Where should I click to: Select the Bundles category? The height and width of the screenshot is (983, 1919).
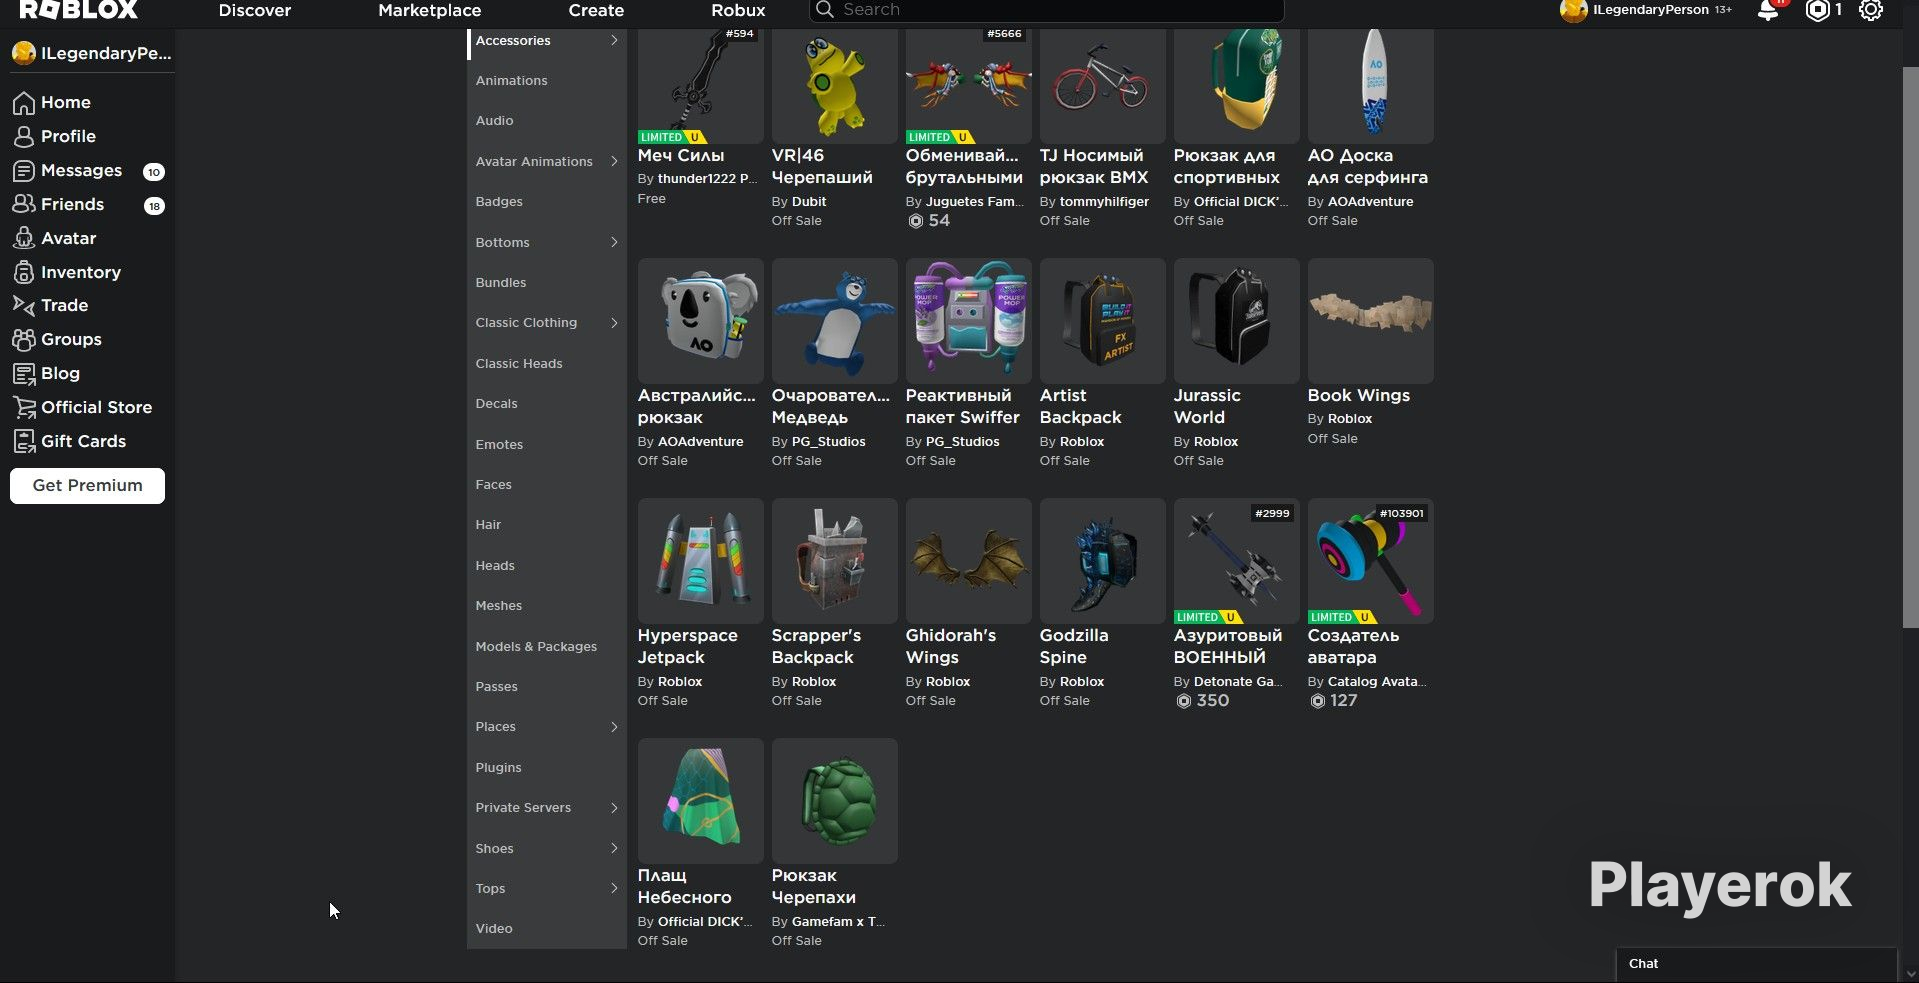[500, 283]
